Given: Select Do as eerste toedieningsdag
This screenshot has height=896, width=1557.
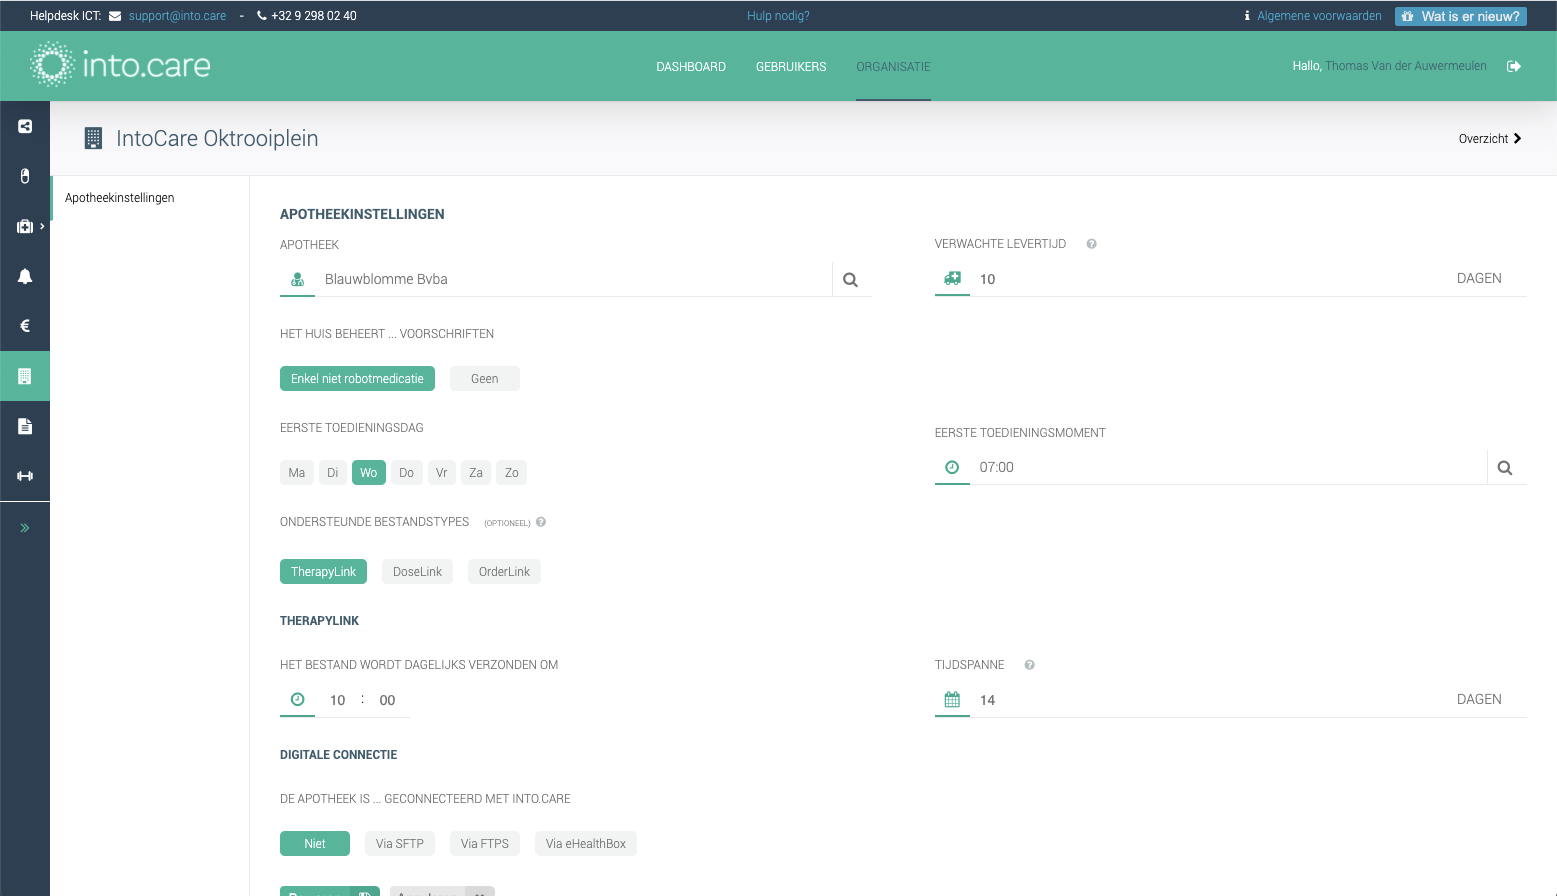Looking at the screenshot, I should click(x=406, y=473).
